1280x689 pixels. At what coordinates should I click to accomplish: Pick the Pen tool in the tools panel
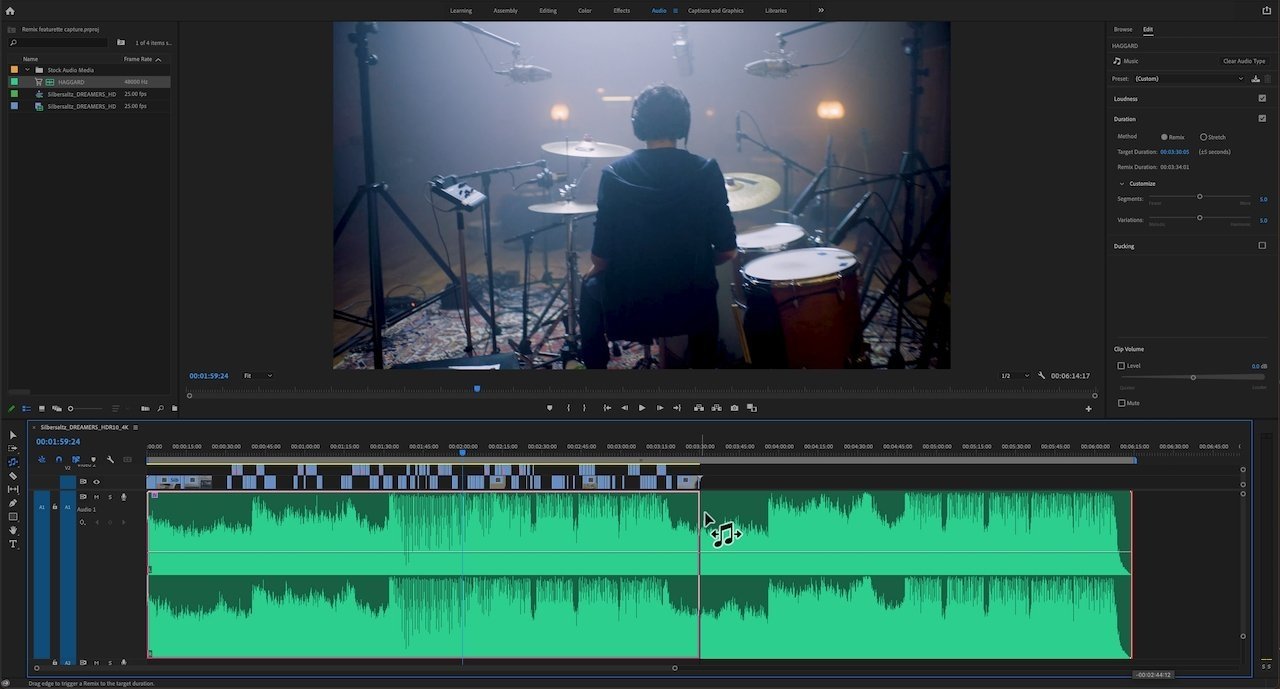(x=13, y=503)
